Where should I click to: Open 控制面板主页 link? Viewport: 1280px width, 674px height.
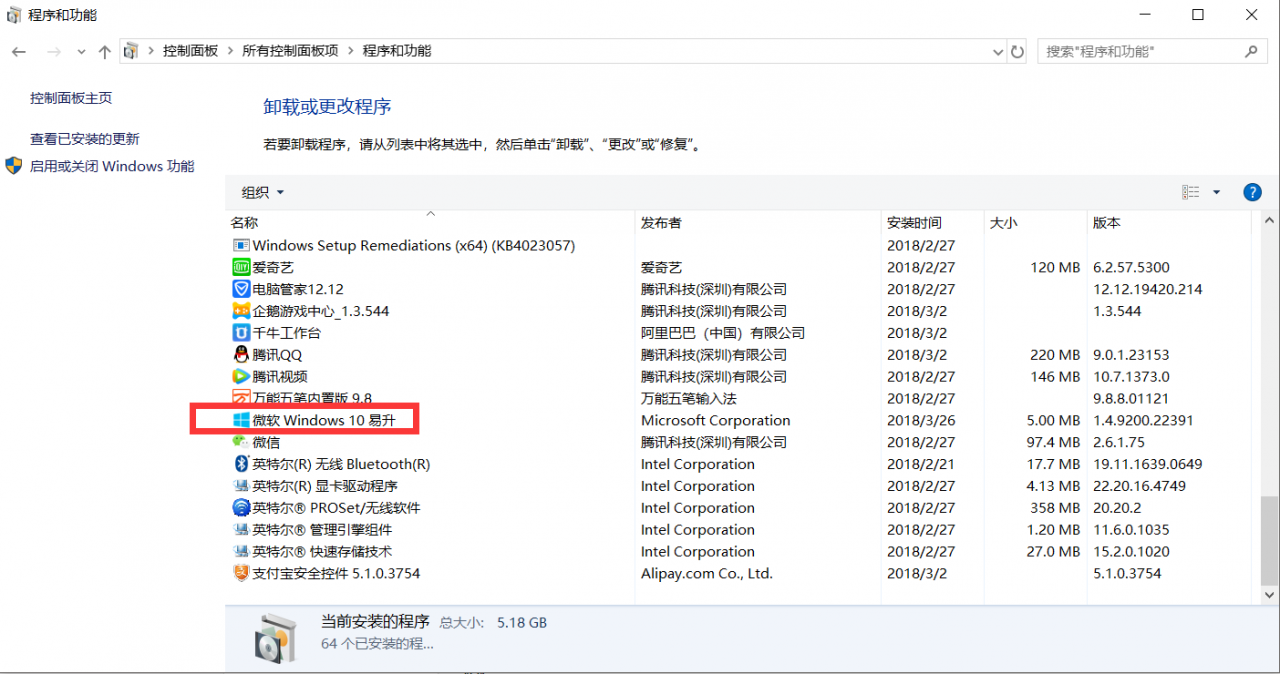coord(71,98)
